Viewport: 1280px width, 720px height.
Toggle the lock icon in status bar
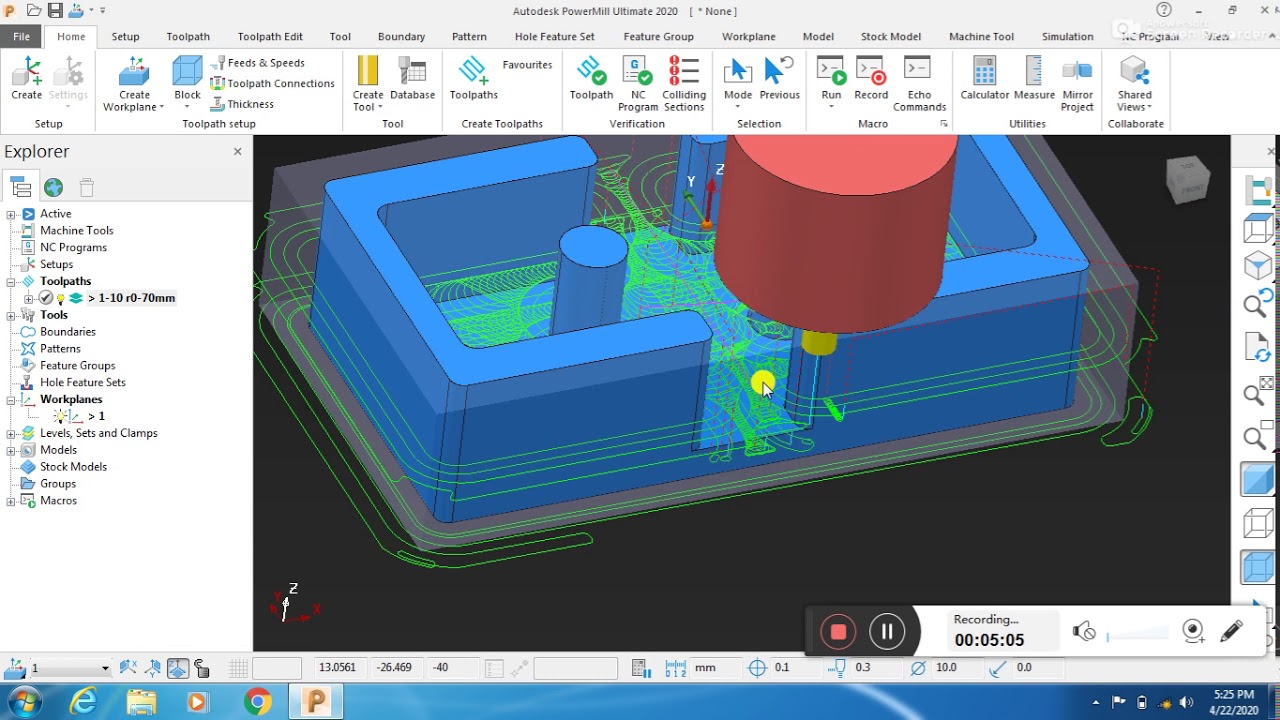pos(201,668)
